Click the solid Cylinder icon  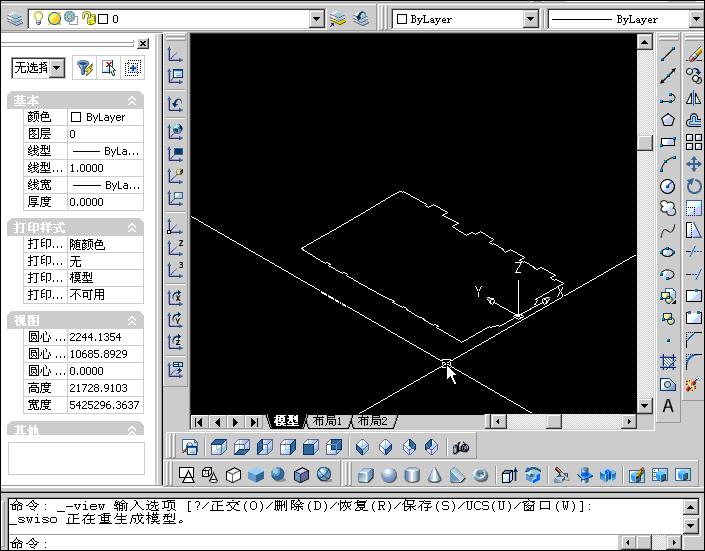pos(412,475)
